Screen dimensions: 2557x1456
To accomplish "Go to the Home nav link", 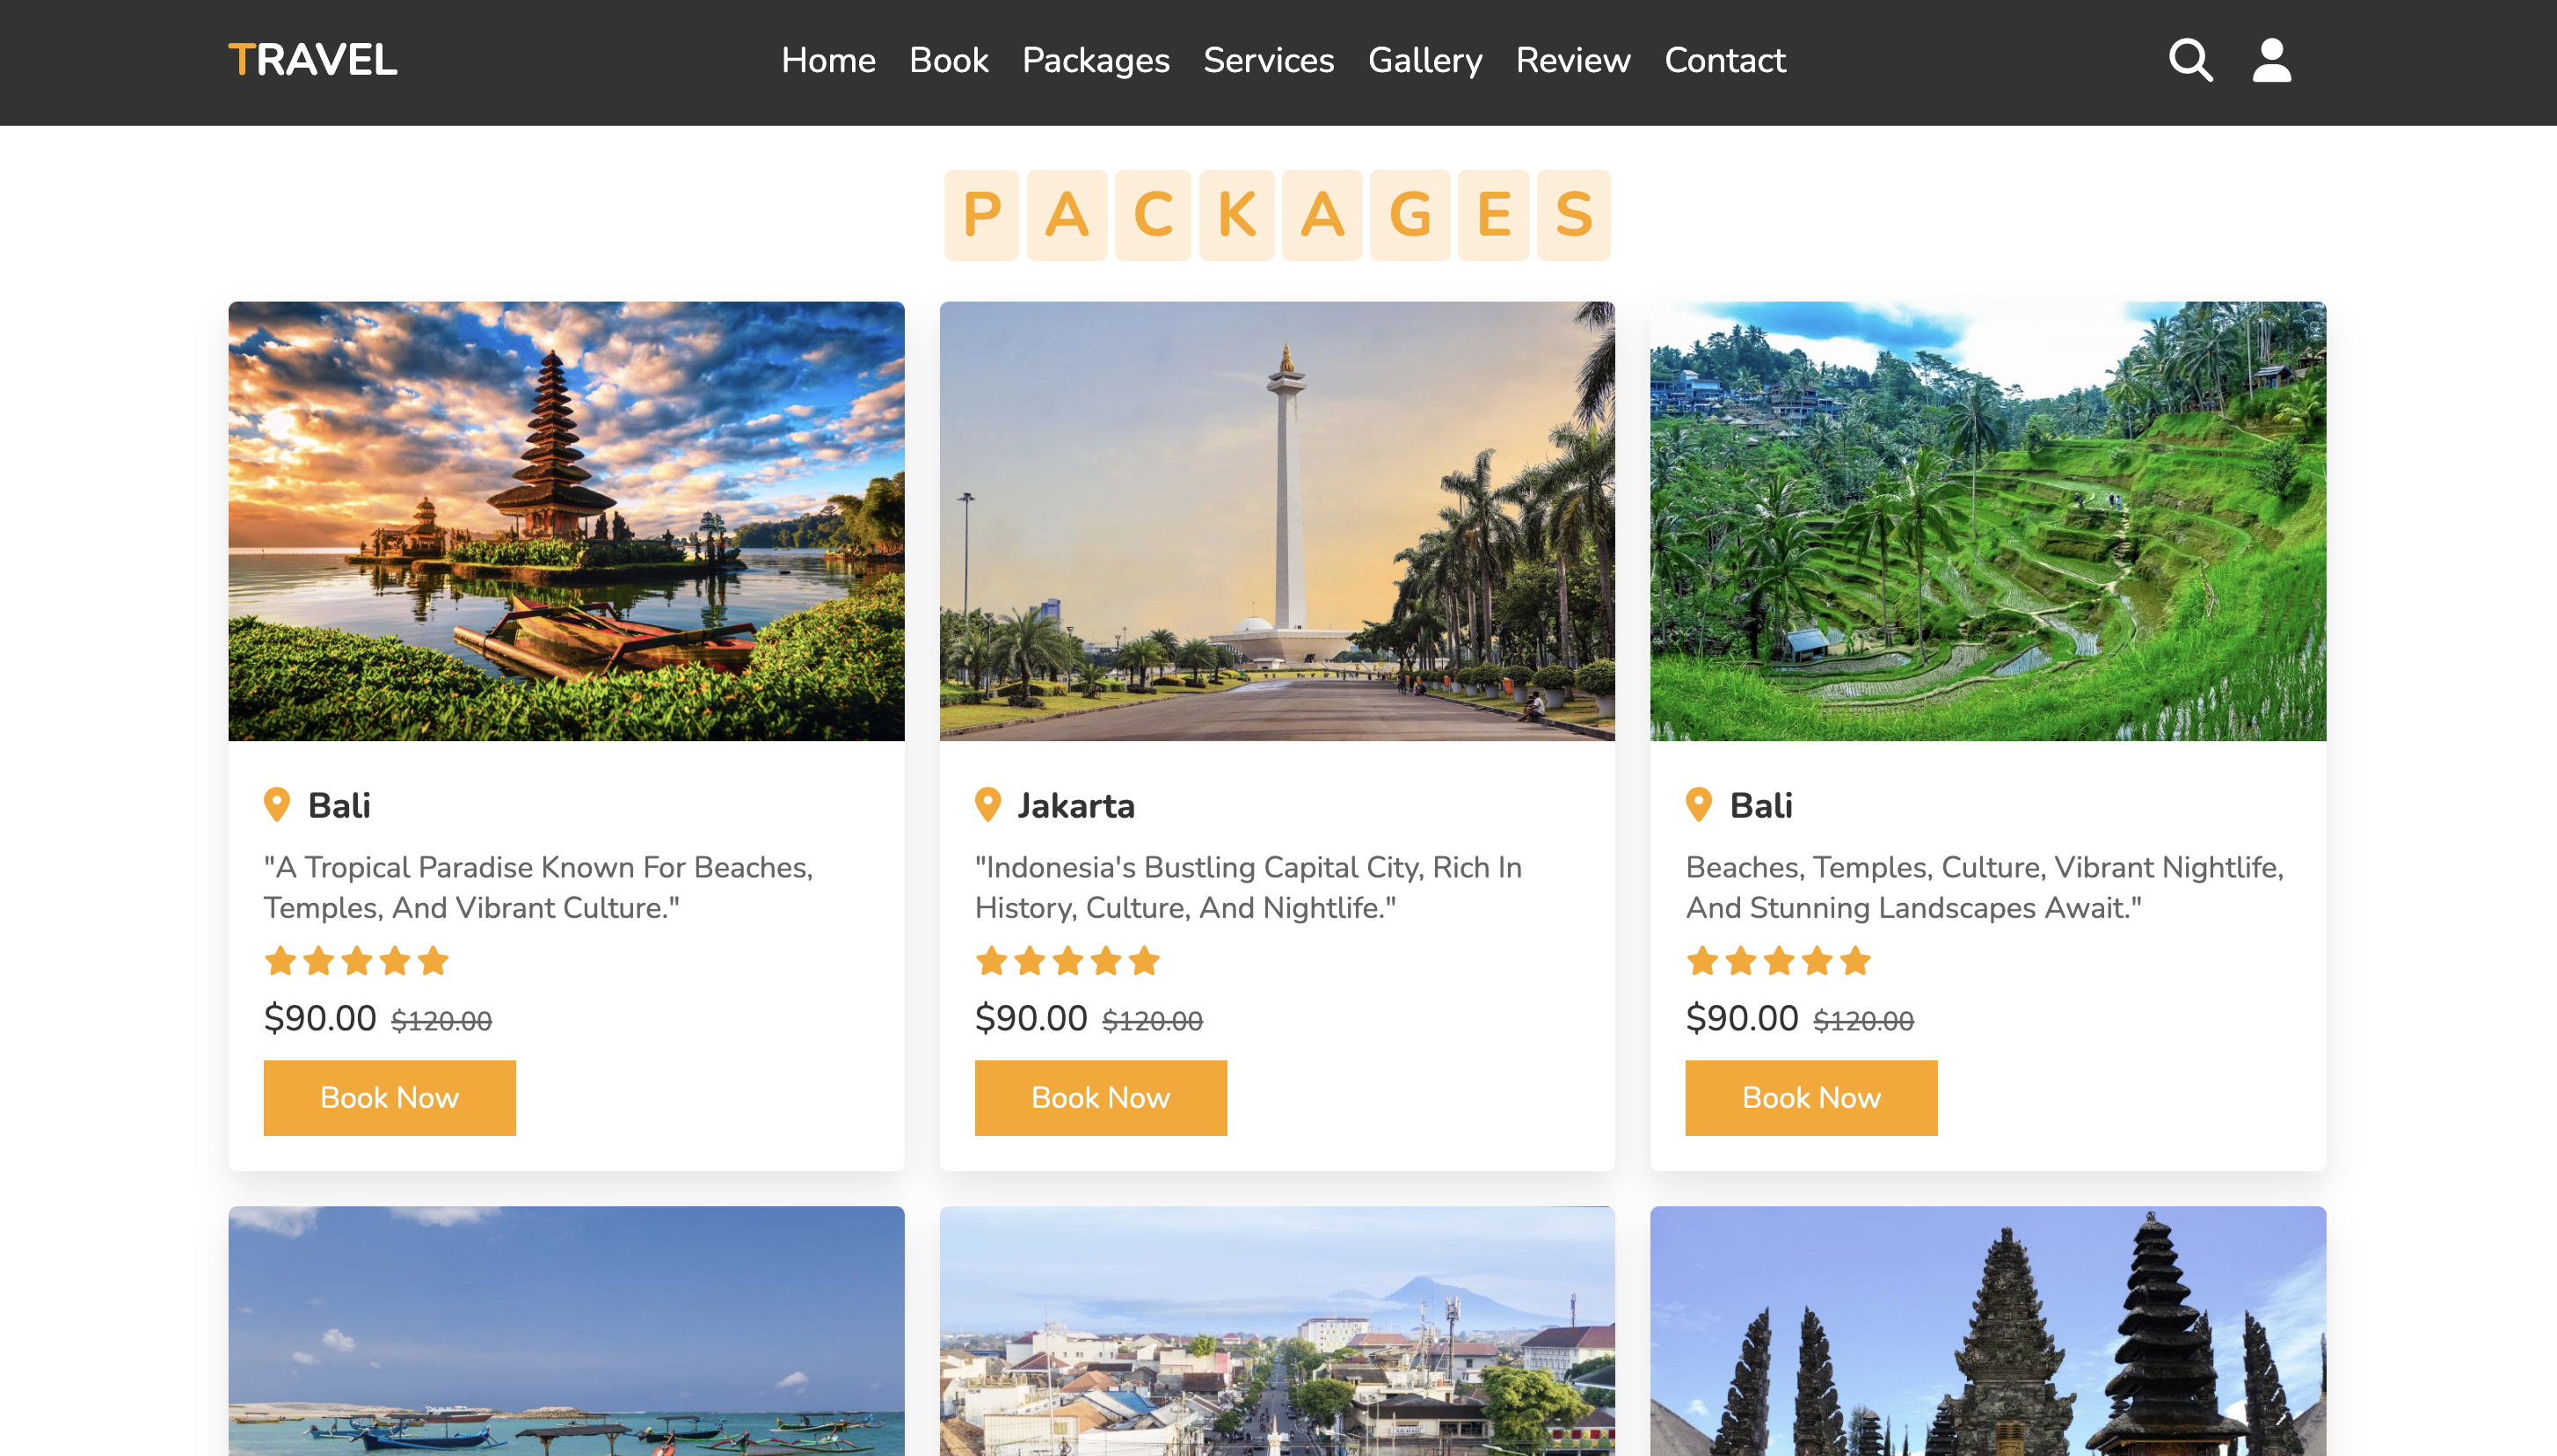I will click(x=828, y=60).
